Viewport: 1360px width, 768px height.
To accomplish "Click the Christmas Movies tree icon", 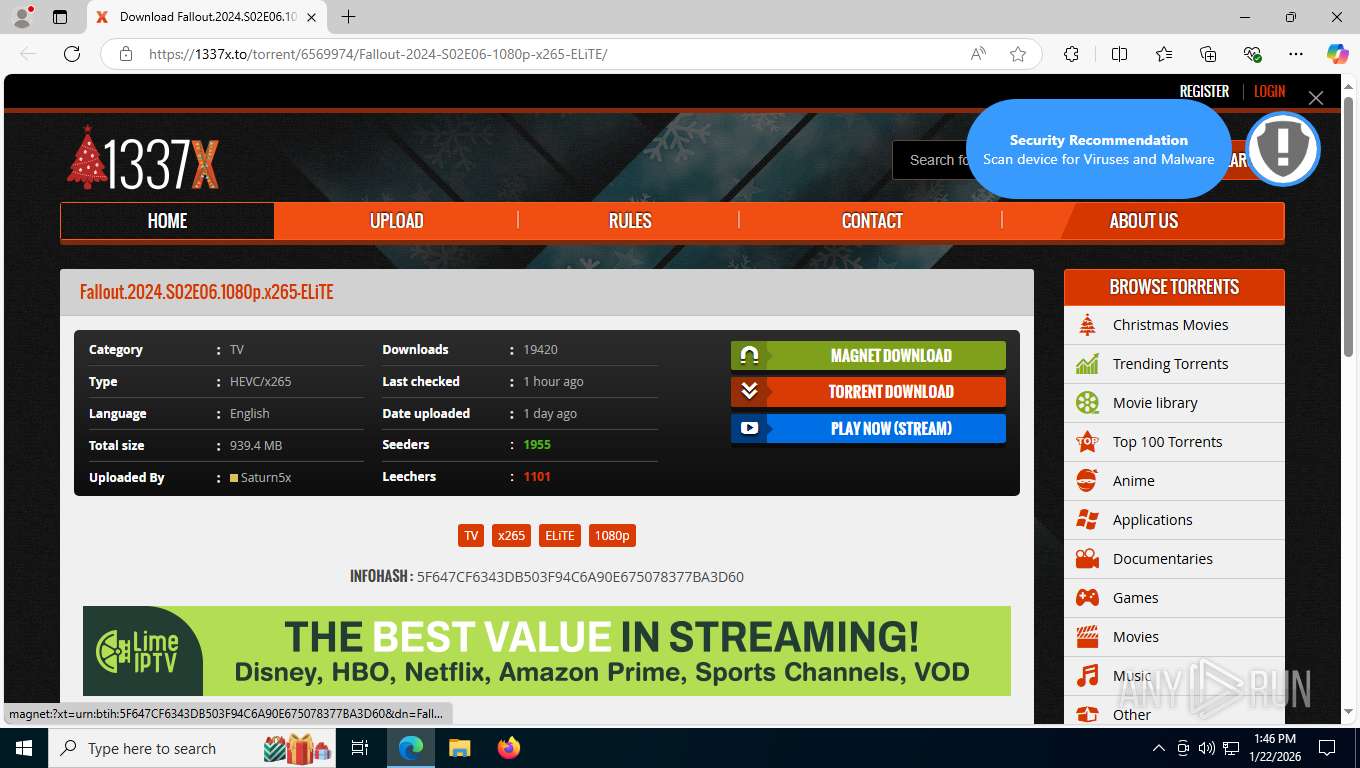I will coord(1087,325).
